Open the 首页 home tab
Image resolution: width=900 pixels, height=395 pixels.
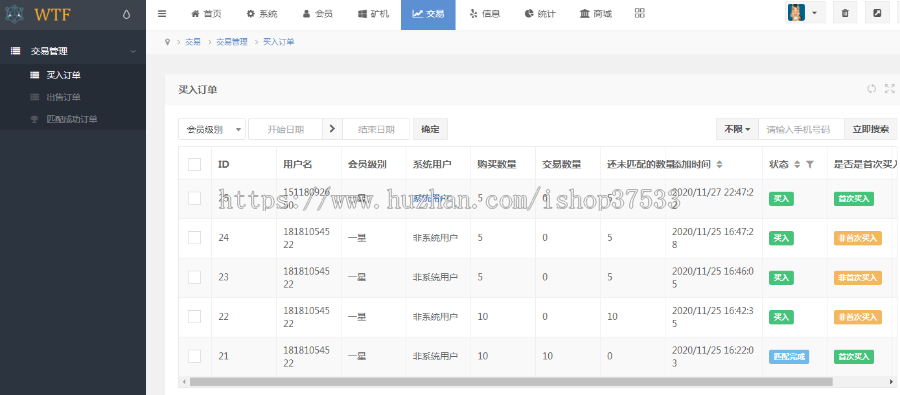tap(206, 14)
